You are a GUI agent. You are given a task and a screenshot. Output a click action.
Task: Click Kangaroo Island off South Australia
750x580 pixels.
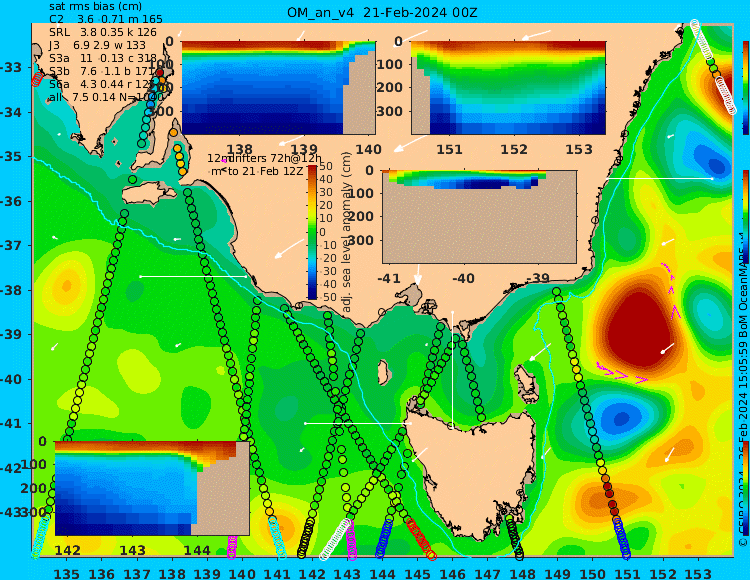tap(149, 194)
